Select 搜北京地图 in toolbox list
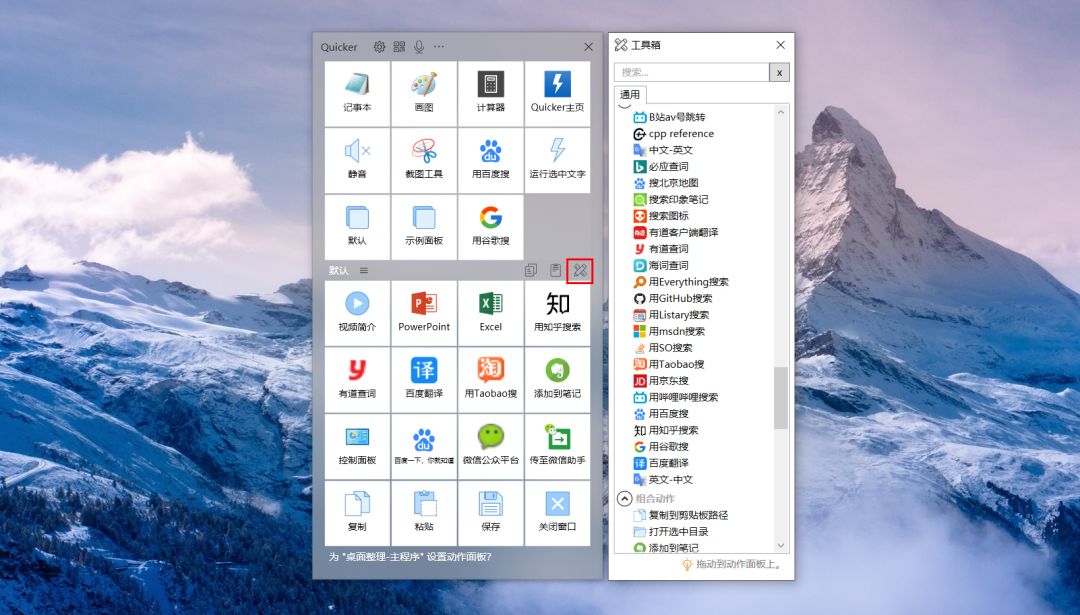The width and height of the screenshot is (1080, 615). coord(666,183)
